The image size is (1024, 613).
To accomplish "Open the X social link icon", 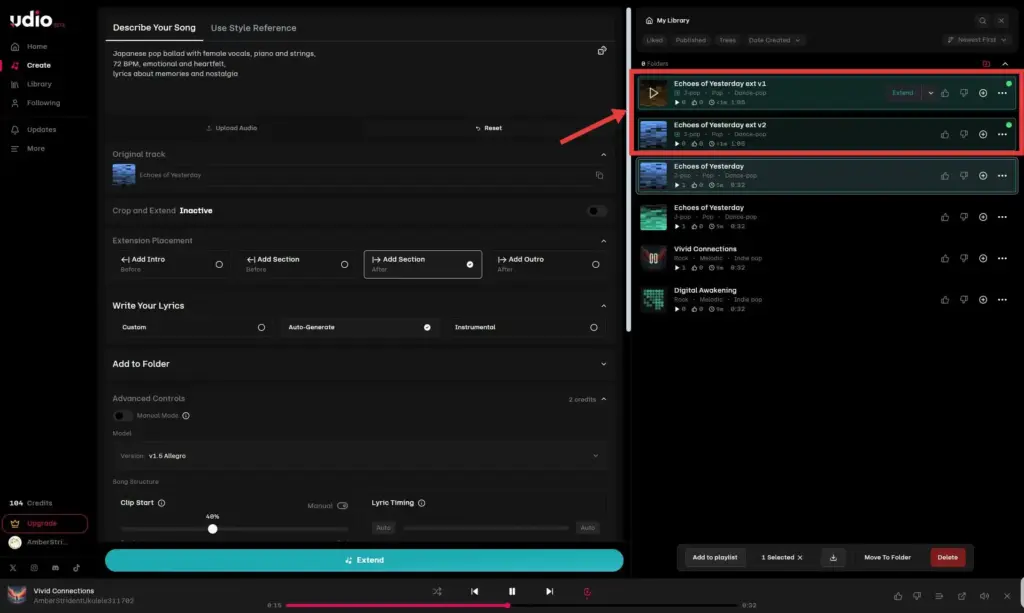I will tap(13, 568).
